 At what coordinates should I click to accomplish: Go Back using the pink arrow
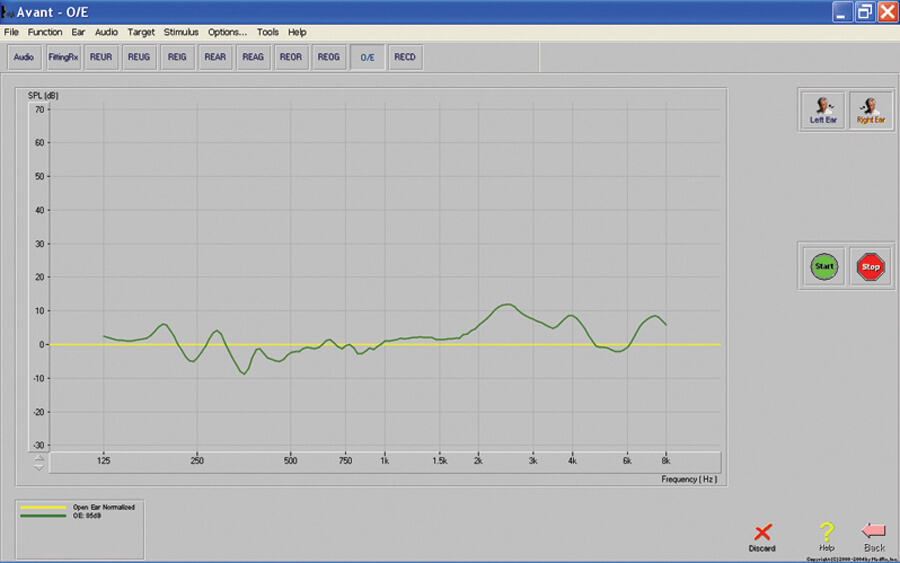[x=874, y=535]
